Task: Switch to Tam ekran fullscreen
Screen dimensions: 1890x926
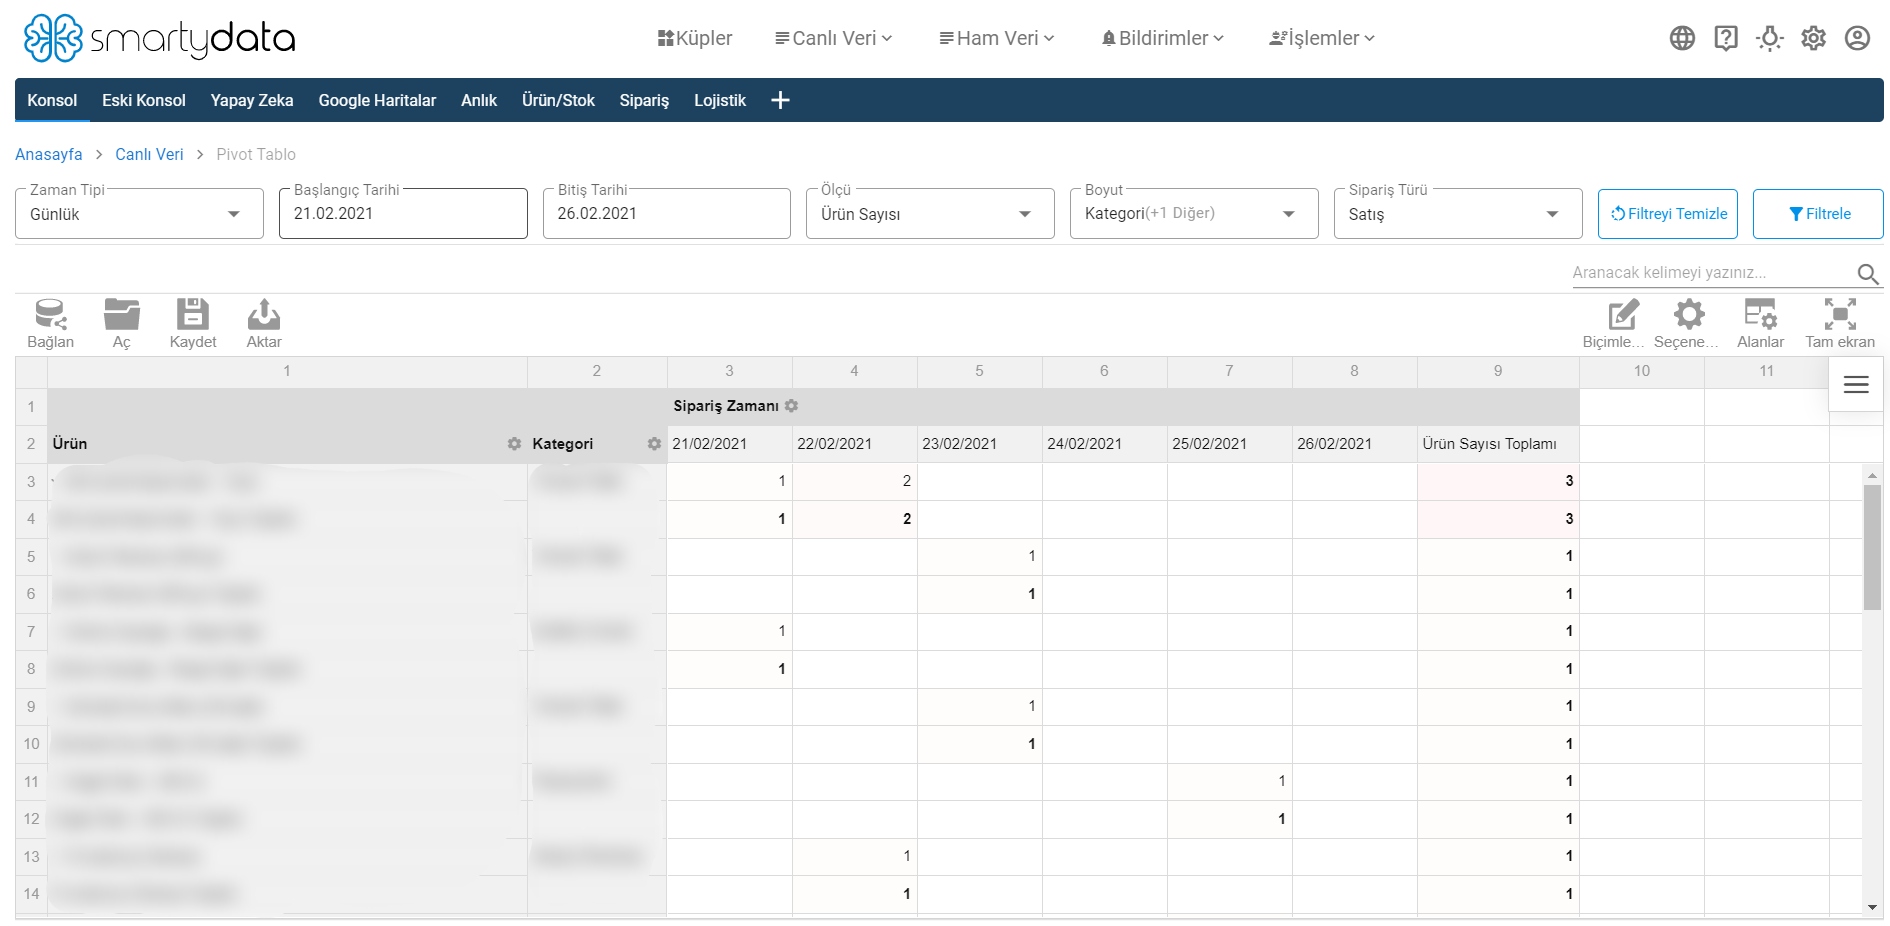Action: [1840, 323]
